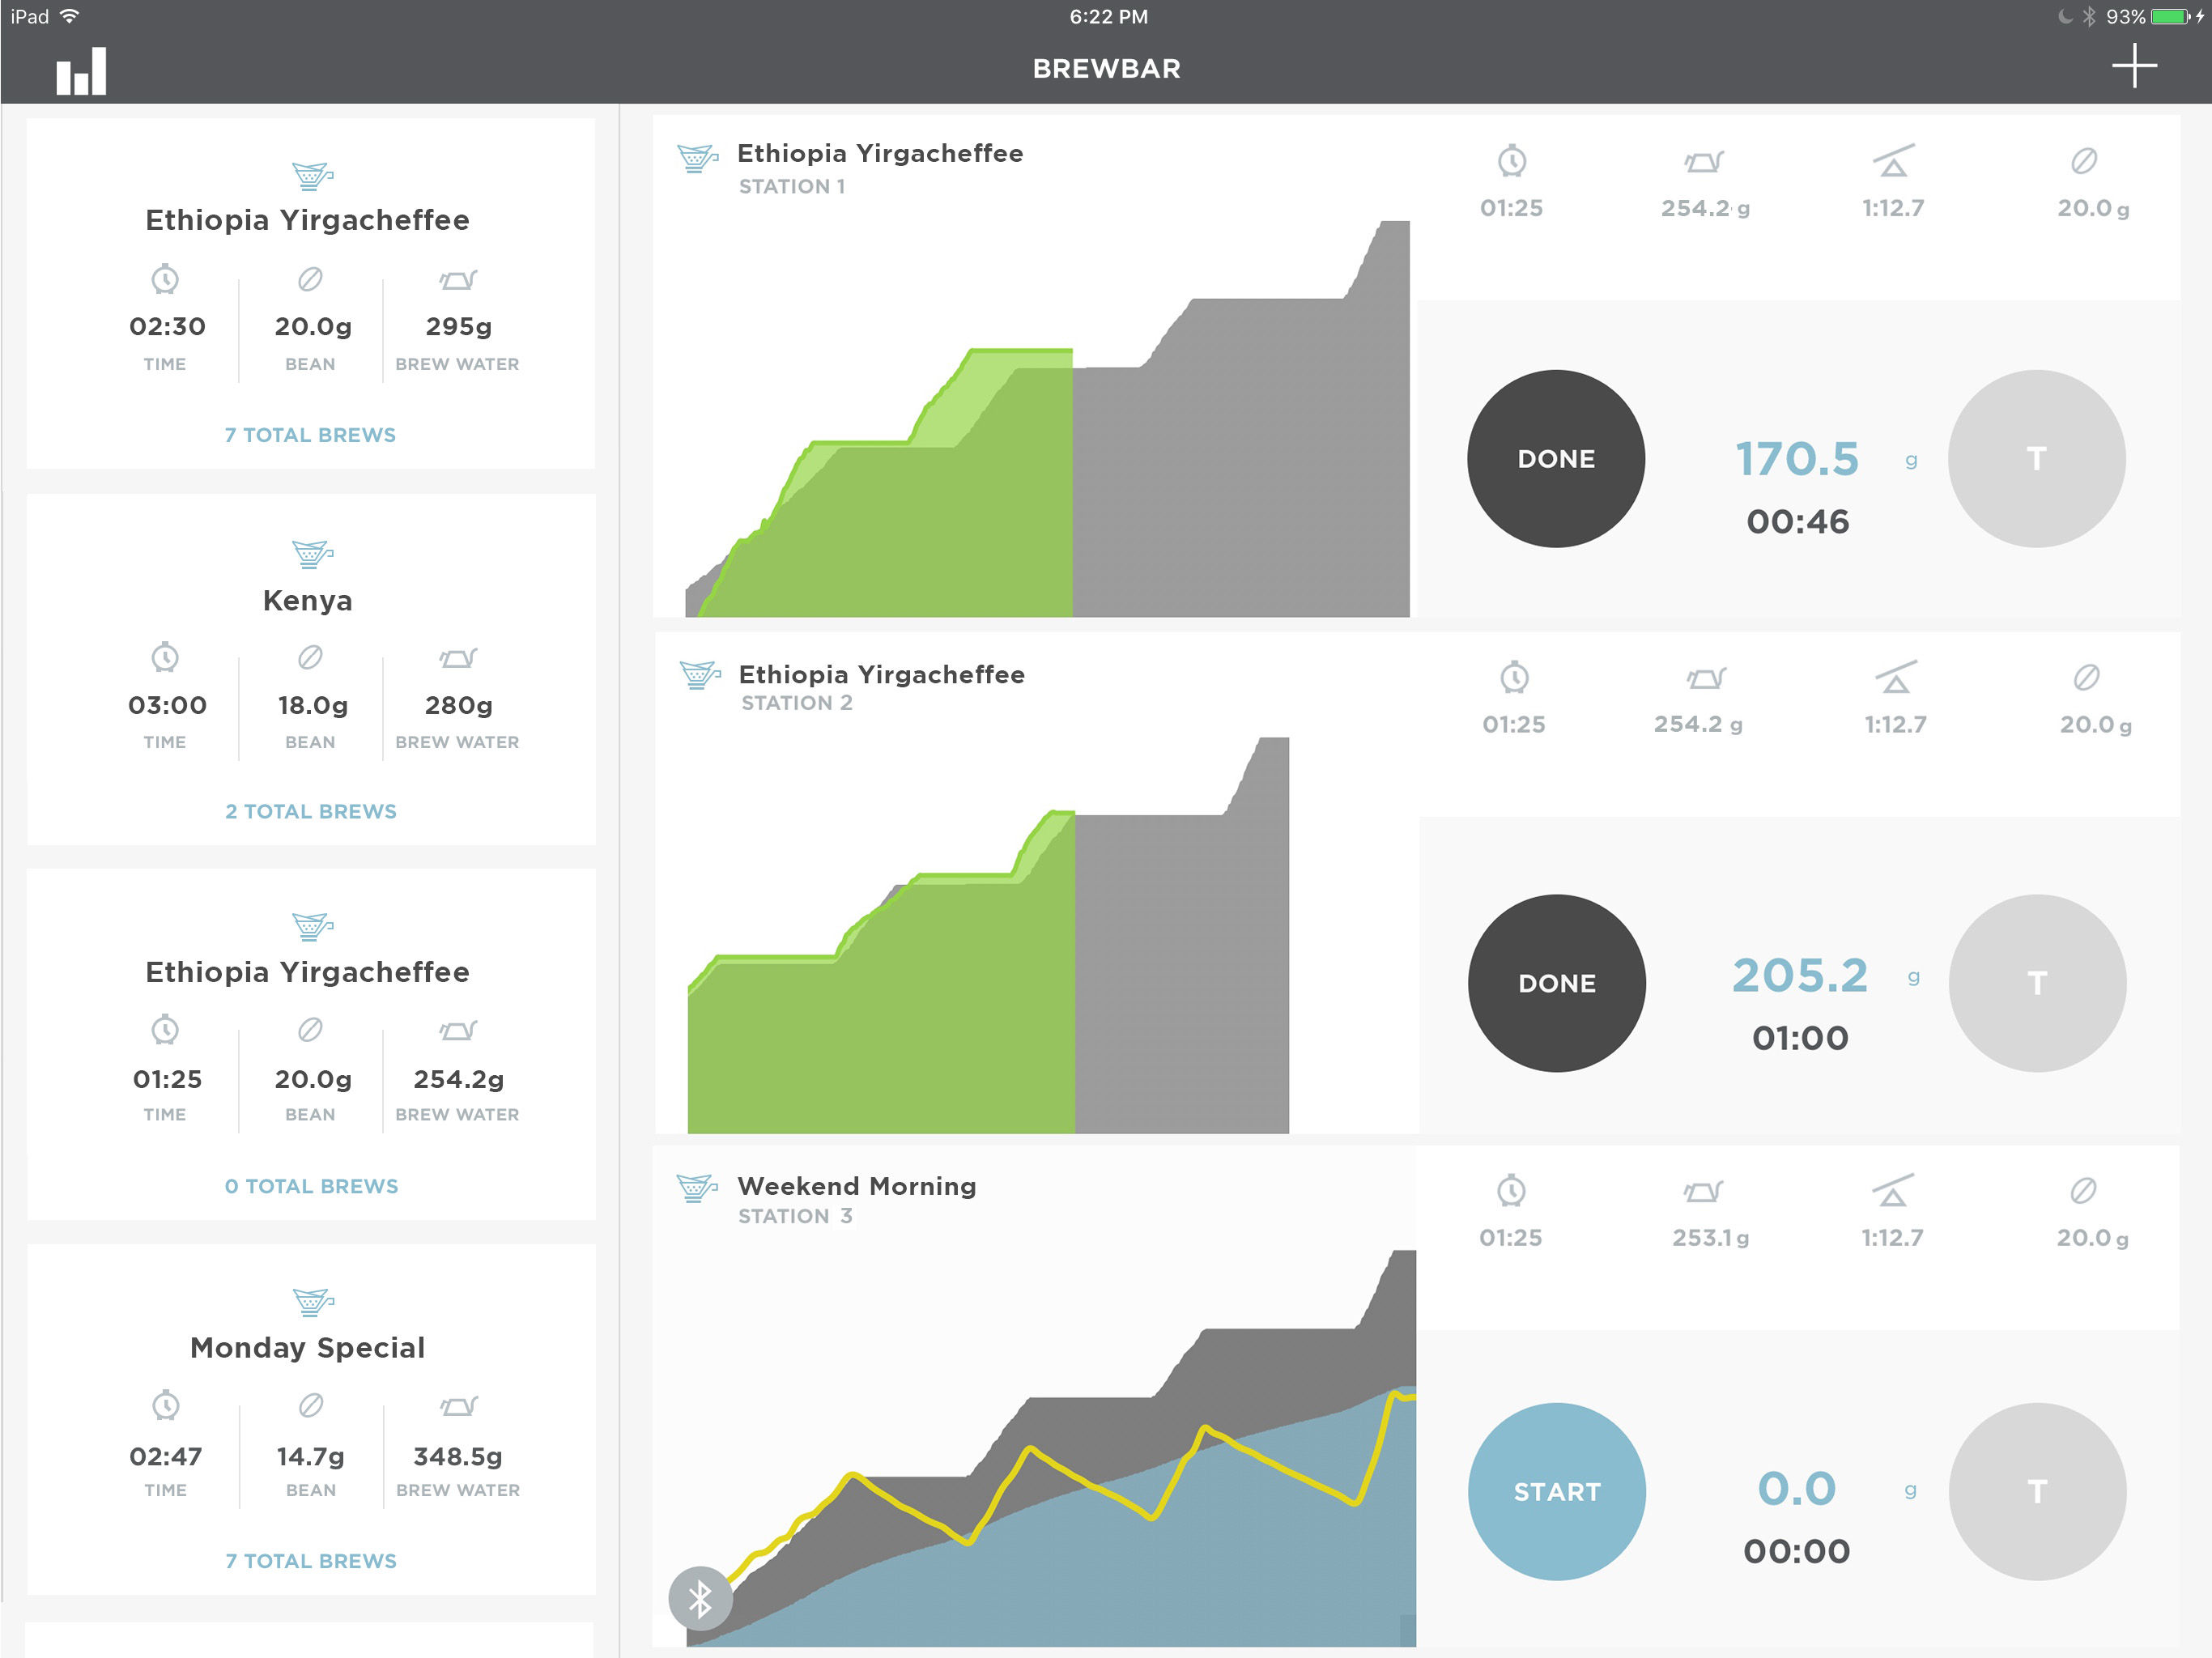Tap dripper icon beside Station 2 title
The width and height of the screenshot is (2212, 1658).
click(x=700, y=675)
